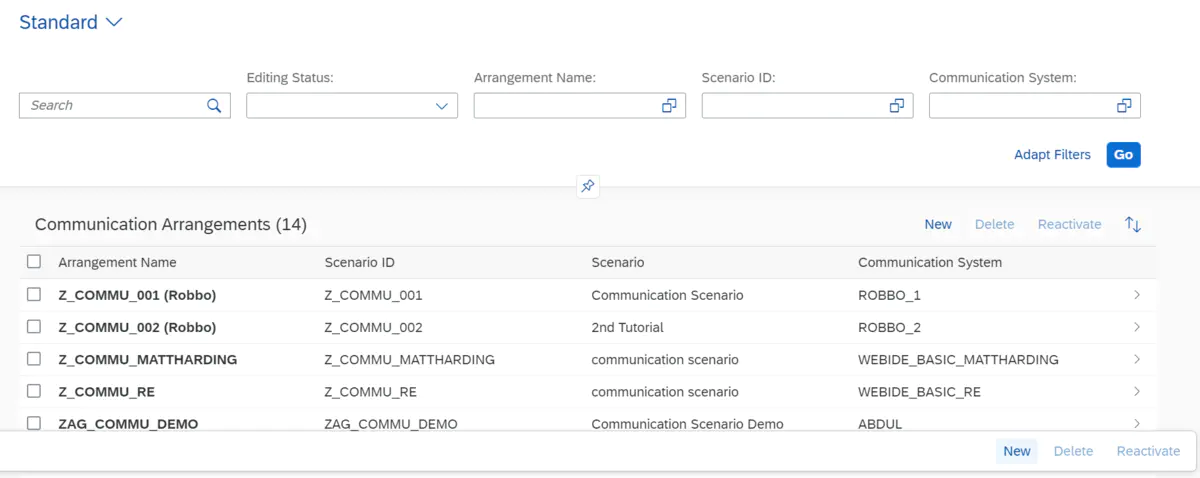Expand the Z_COMMU_MATTHARDING row navigation chevron
Viewport: 1200px width, 478px height.
pos(1137,359)
